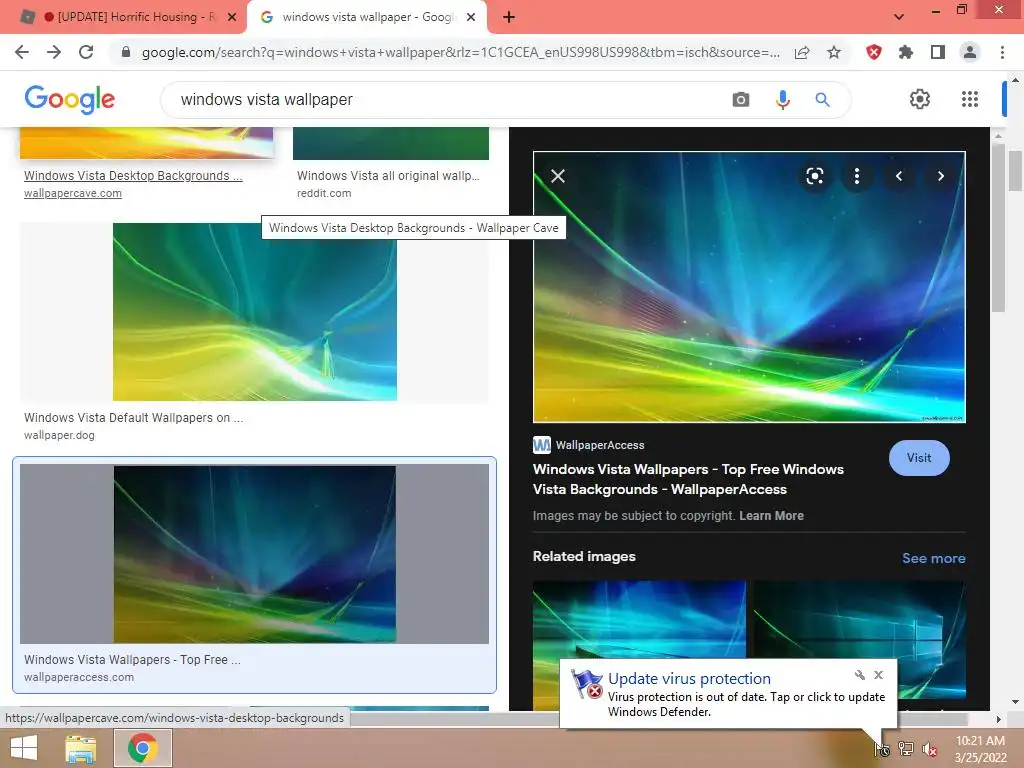Go back to the previous page
The image size is (1024, 768).
[22, 52]
